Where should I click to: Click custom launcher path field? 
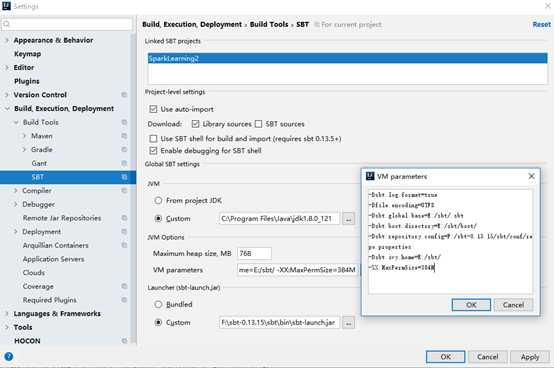[279, 322]
